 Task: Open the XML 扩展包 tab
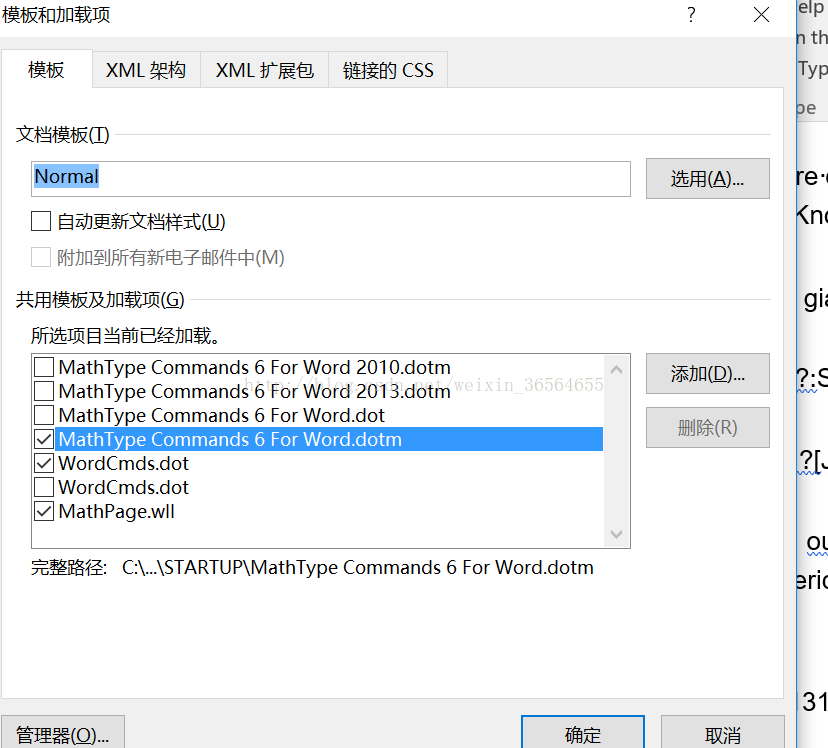coord(265,70)
